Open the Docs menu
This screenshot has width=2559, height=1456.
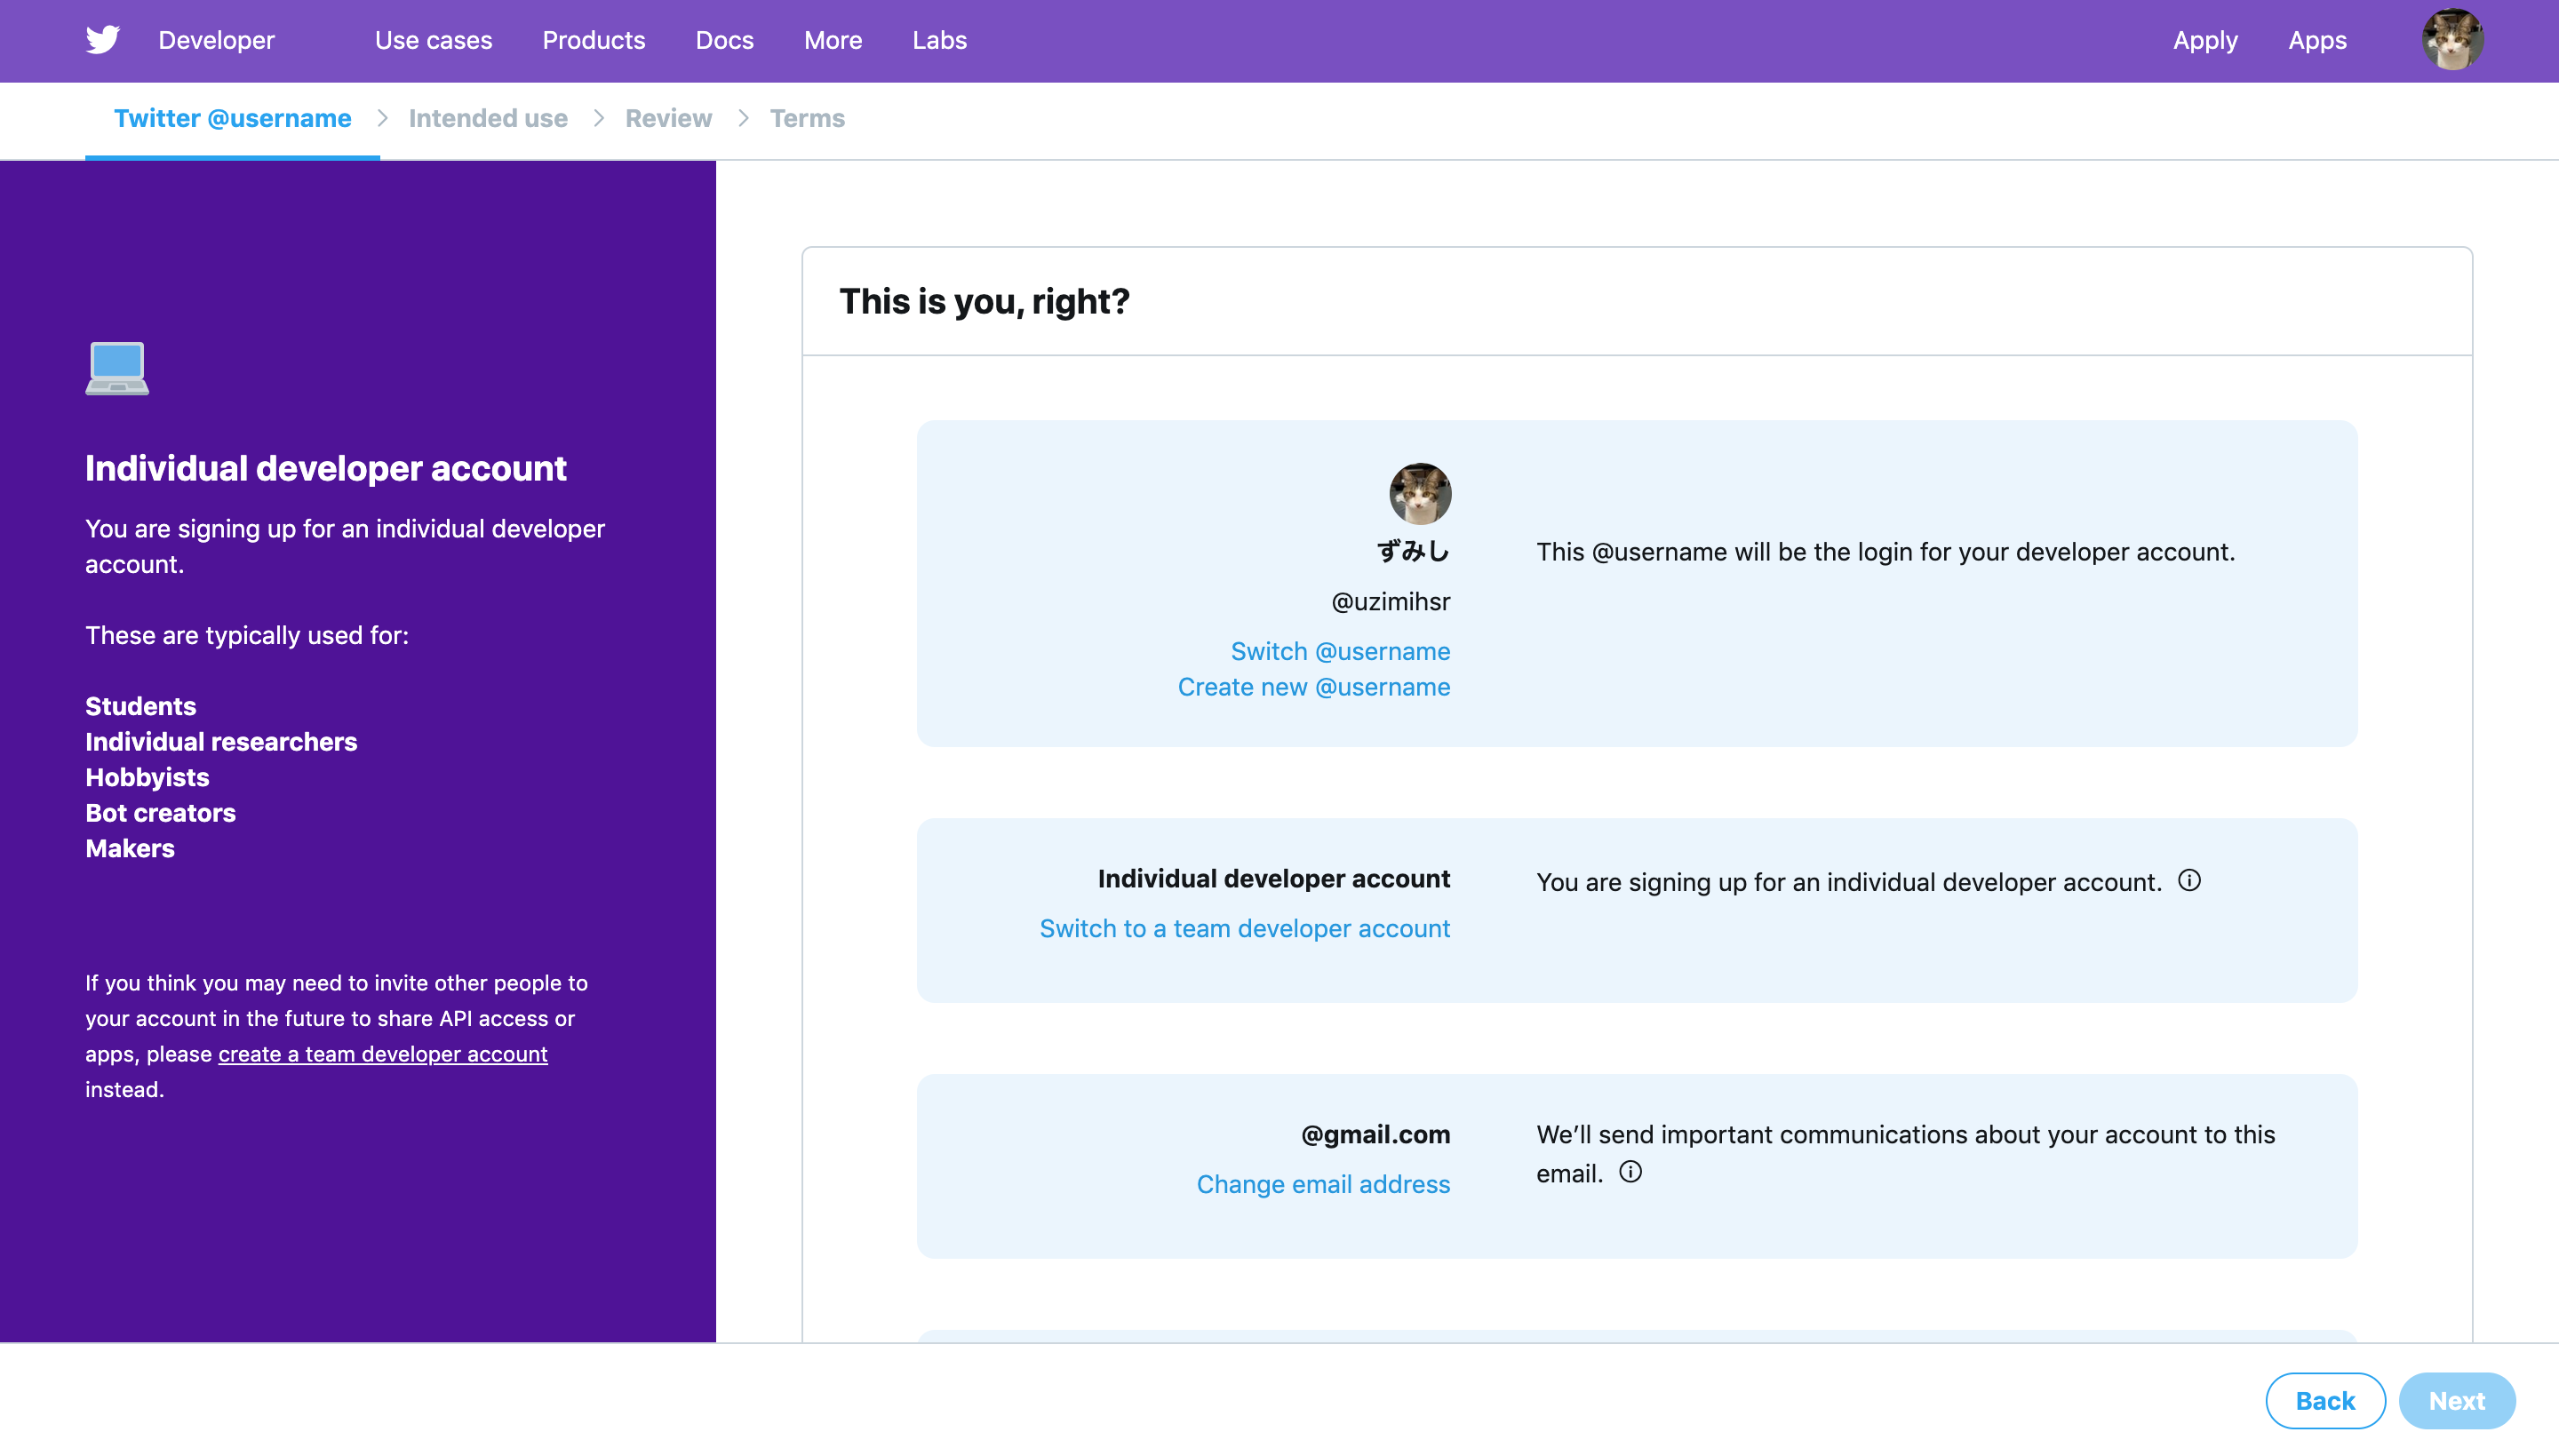(725, 40)
